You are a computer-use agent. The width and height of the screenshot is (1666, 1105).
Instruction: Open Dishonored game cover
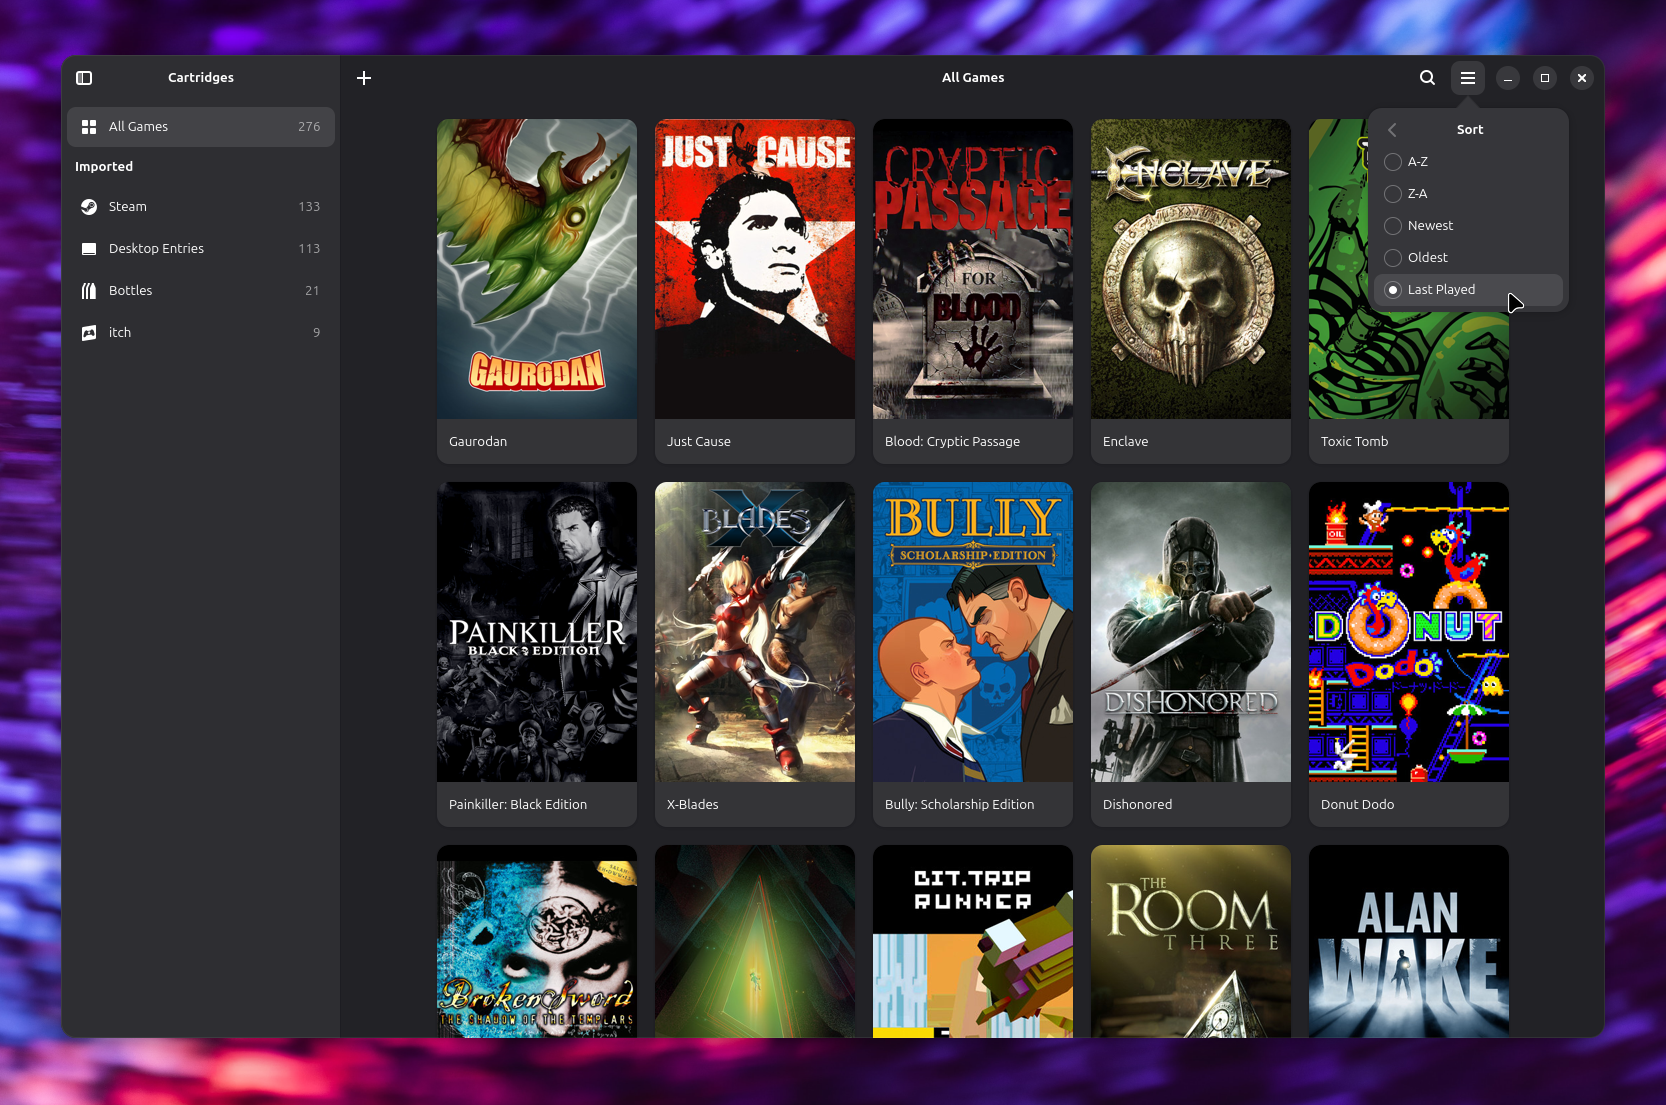1191,632
